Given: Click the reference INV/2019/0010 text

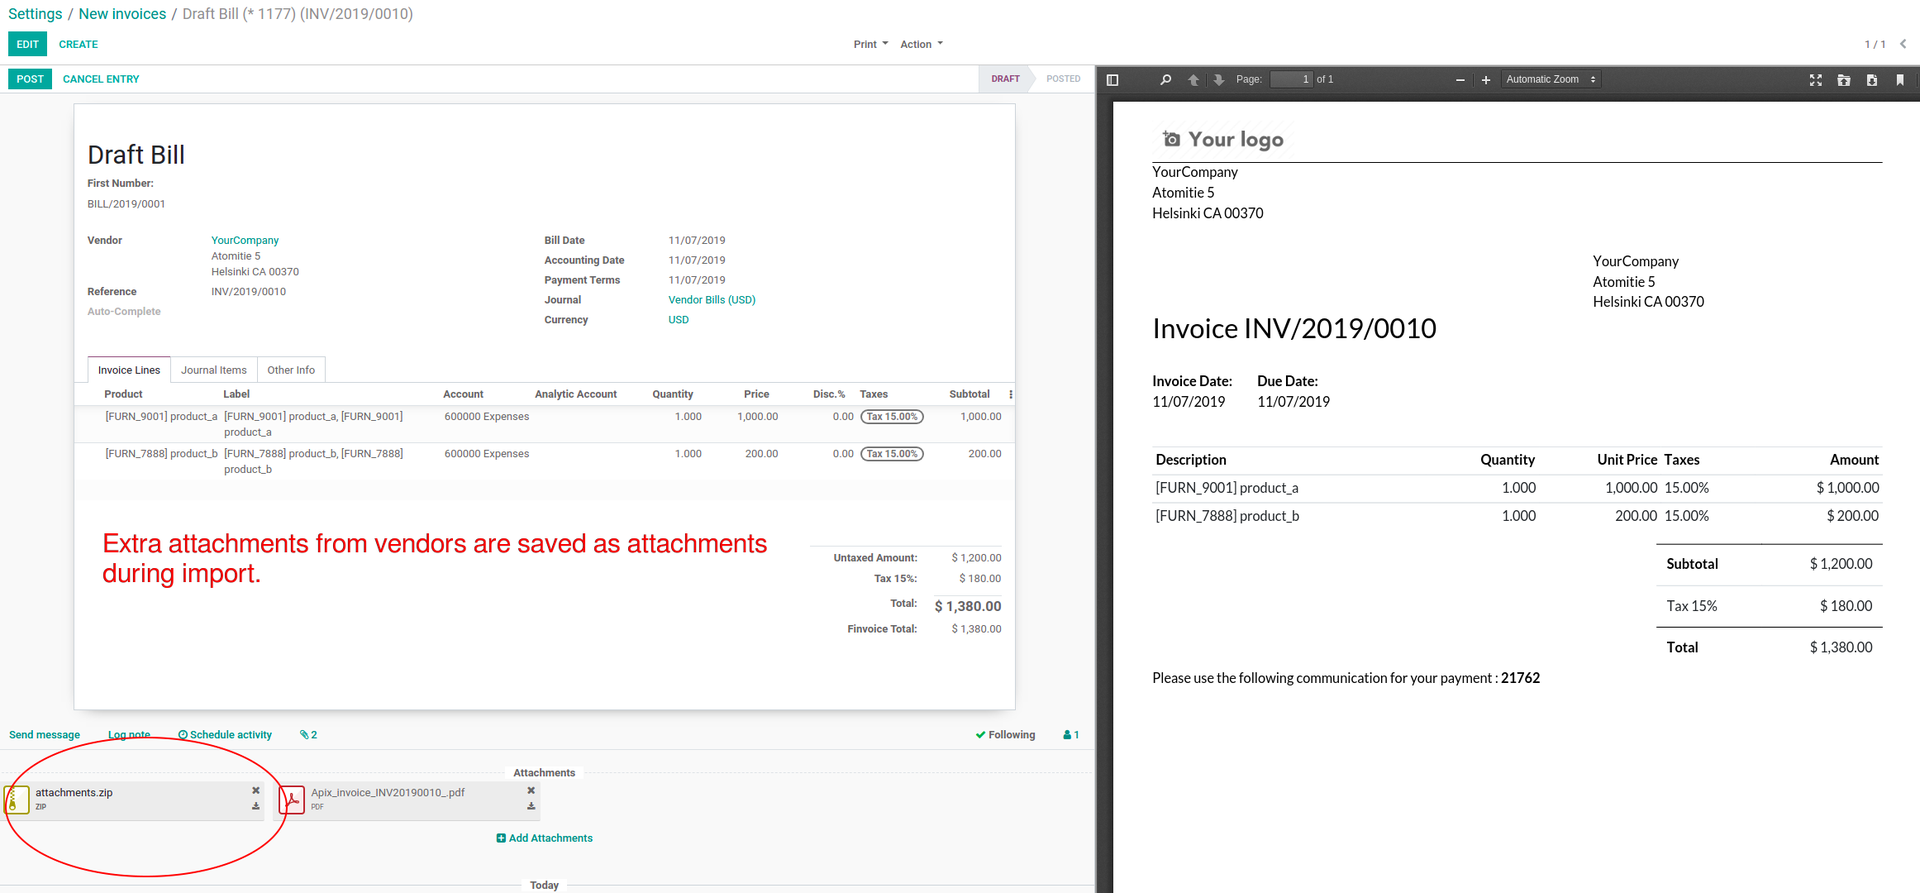Looking at the screenshot, I should coord(248,292).
